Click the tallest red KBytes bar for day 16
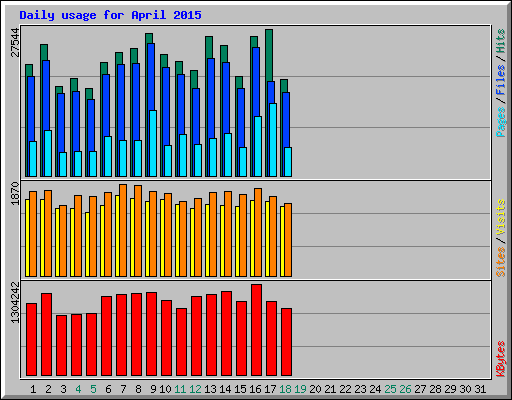 click(256, 330)
